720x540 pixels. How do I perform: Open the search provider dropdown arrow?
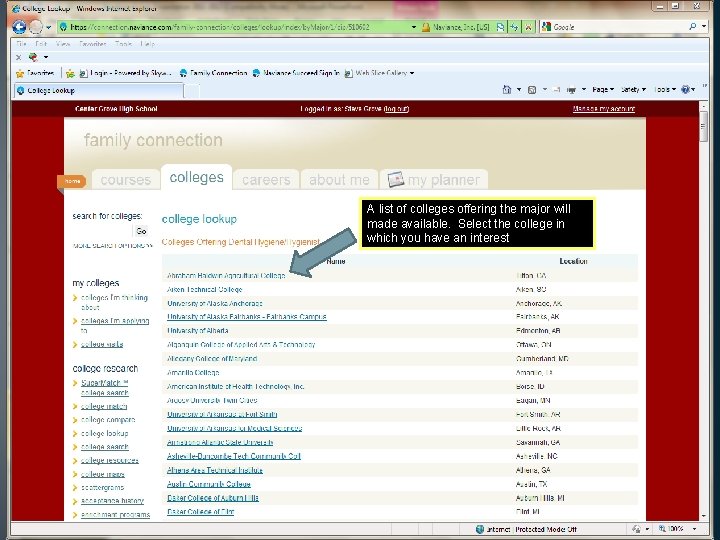pos(704,27)
